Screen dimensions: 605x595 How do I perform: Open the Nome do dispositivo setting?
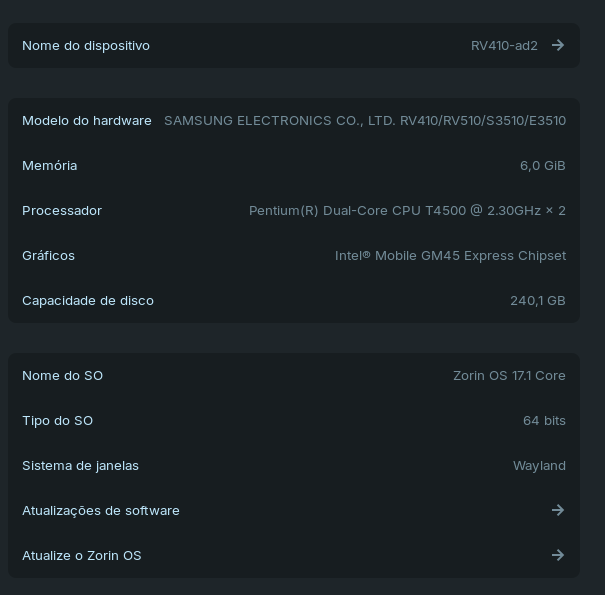(x=86, y=45)
